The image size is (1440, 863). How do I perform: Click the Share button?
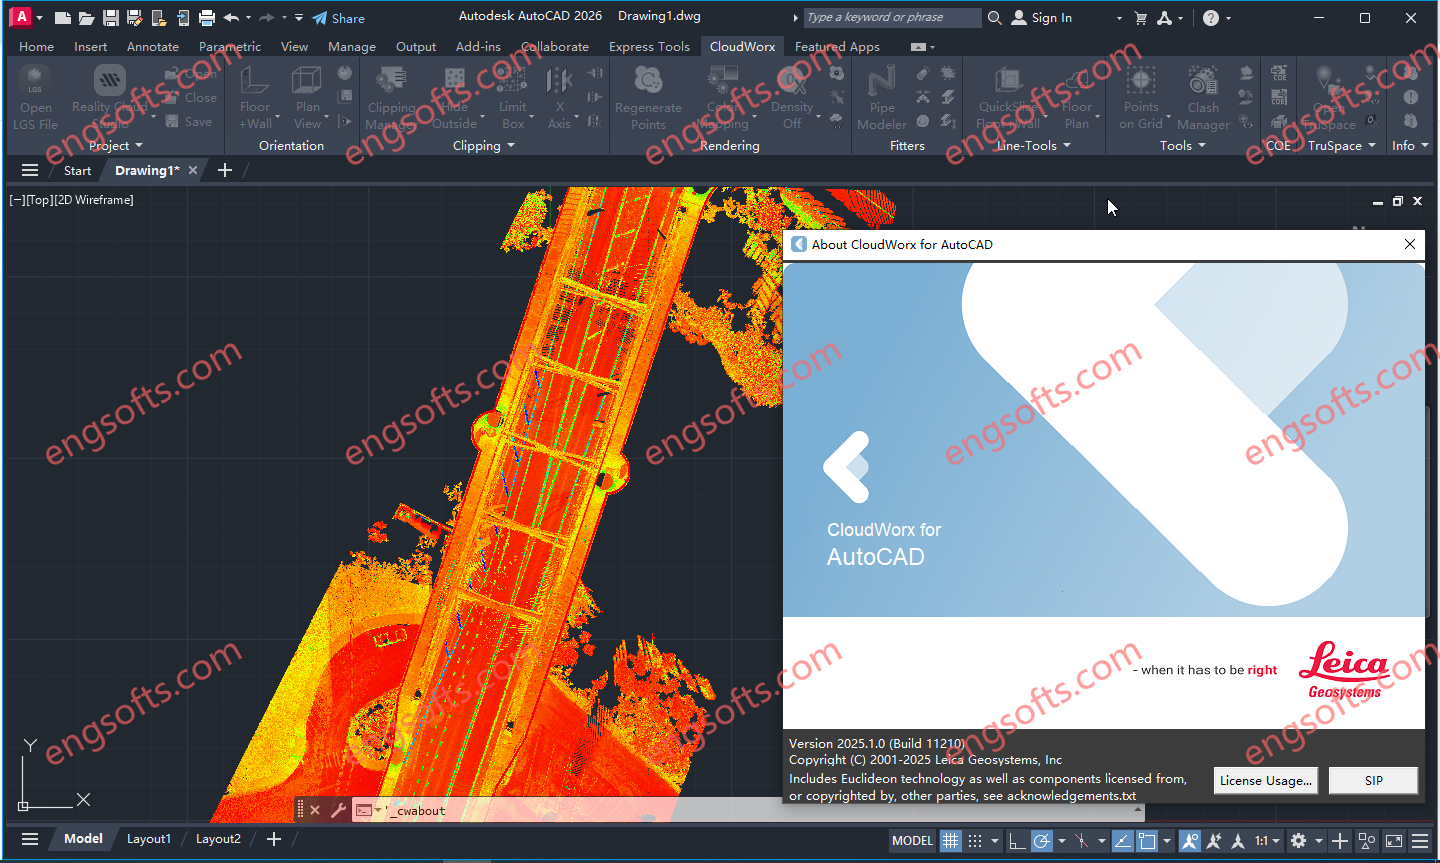coord(338,18)
